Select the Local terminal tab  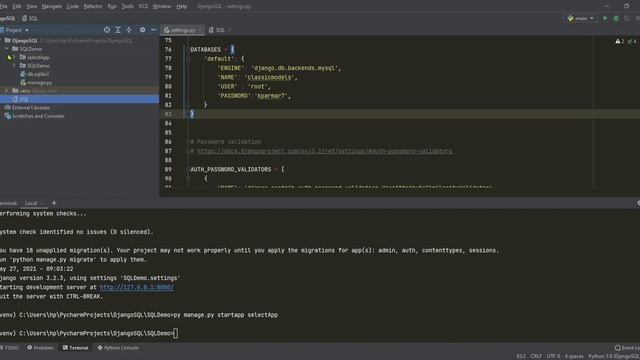(31, 203)
